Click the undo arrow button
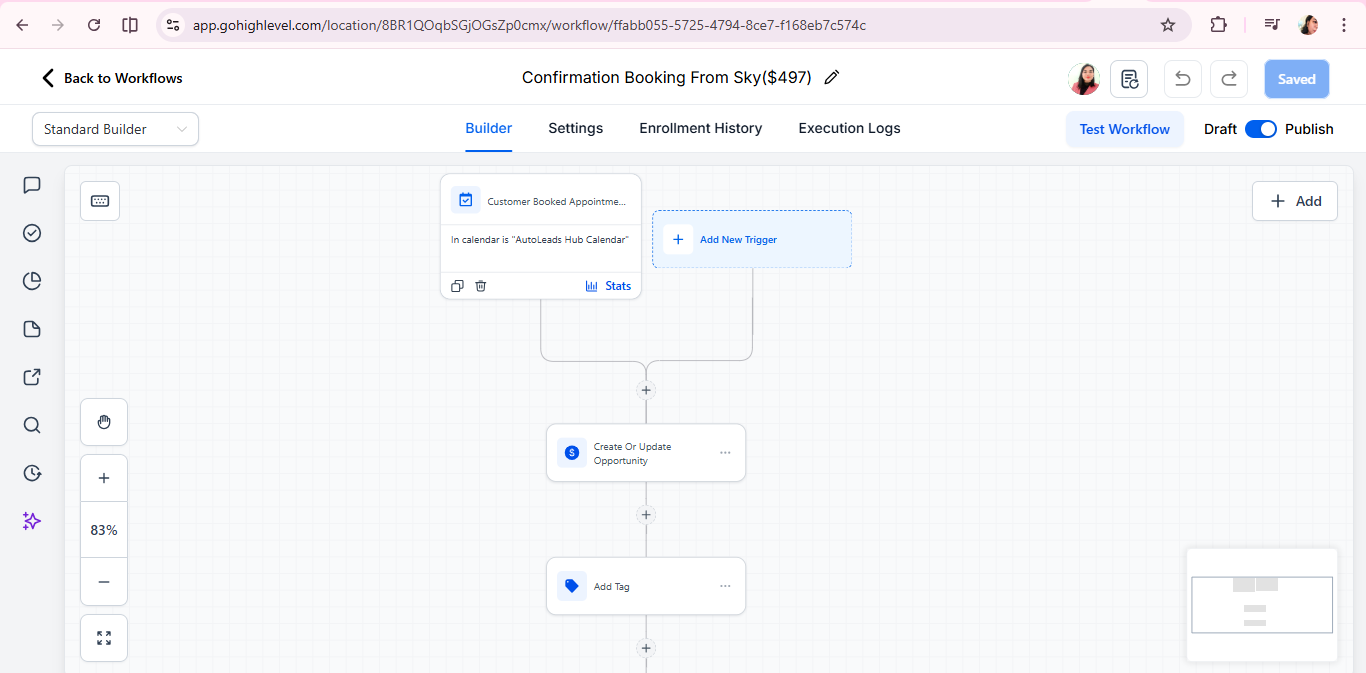1366x673 pixels. (1183, 79)
